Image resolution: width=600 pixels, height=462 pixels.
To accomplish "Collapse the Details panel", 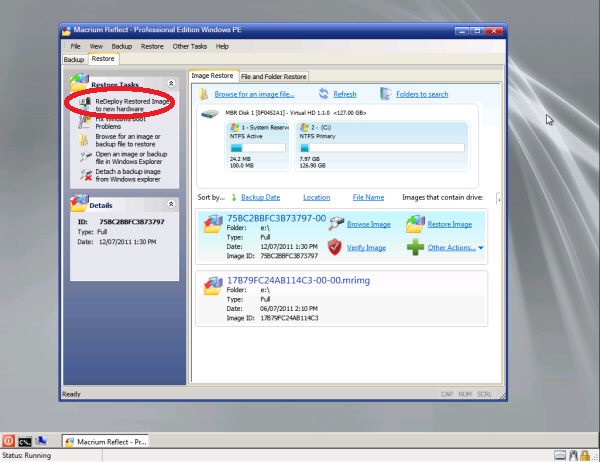I will point(171,204).
